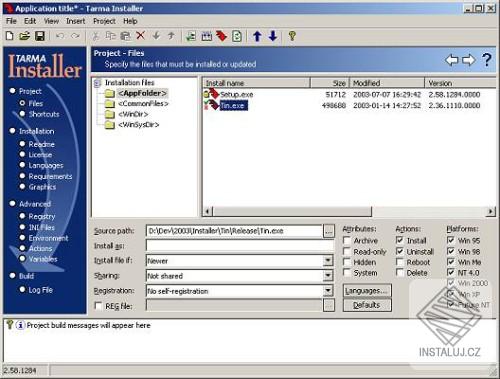Open Registry page in sidebar
The height and width of the screenshot is (379, 500).
pos(42,217)
